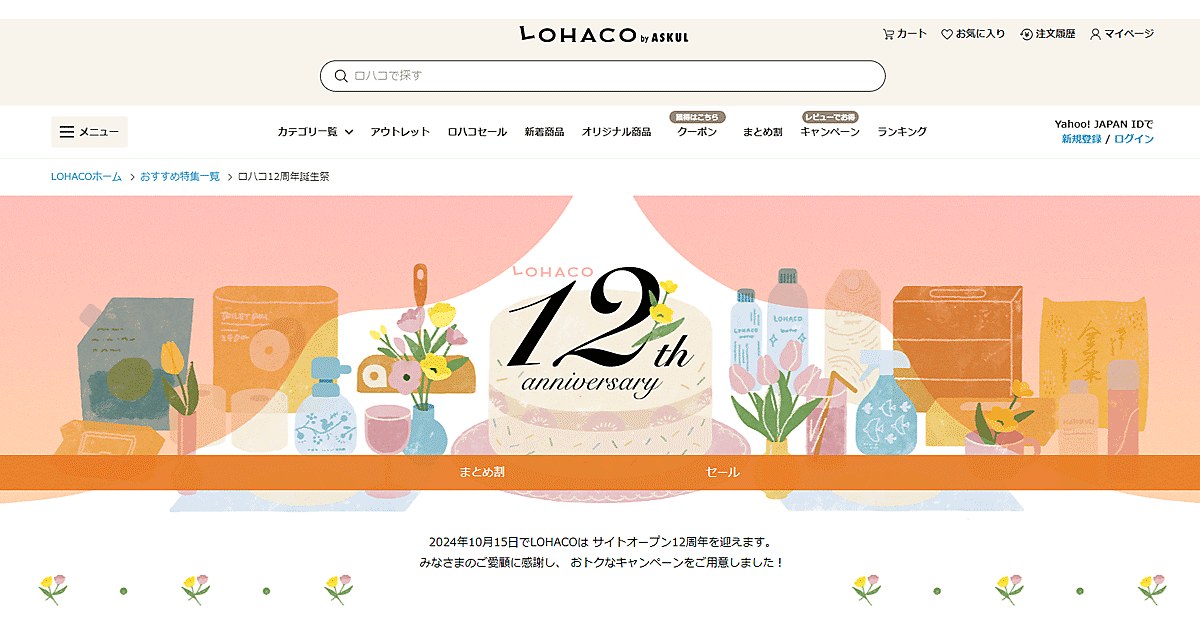
Task: Open ランキング in the top navigation
Action: pos(902,132)
